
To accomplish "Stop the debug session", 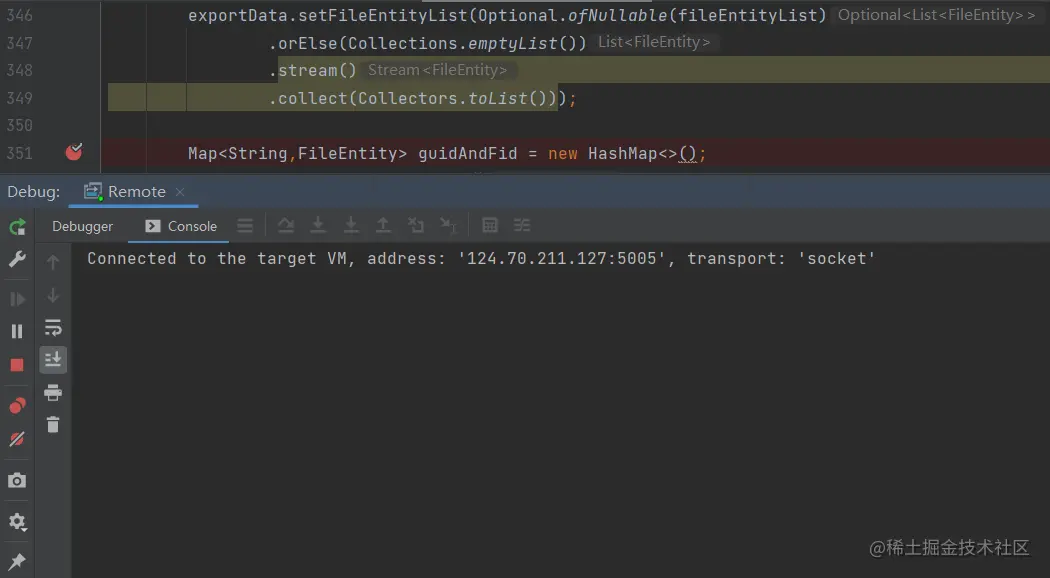I will (17, 365).
